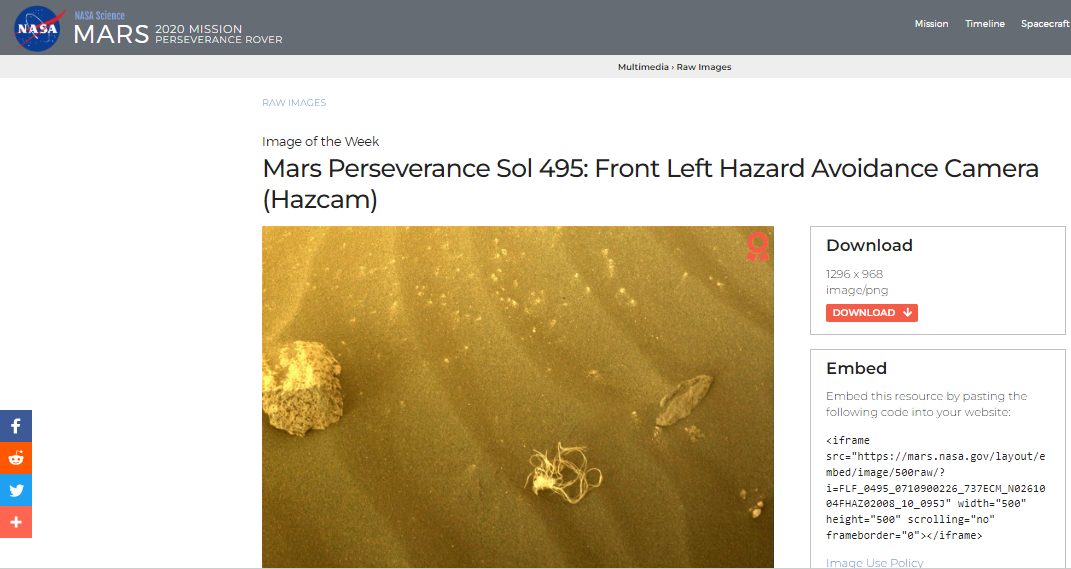Open the Spacecraft menu
The width and height of the screenshot is (1071, 569).
(1046, 24)
